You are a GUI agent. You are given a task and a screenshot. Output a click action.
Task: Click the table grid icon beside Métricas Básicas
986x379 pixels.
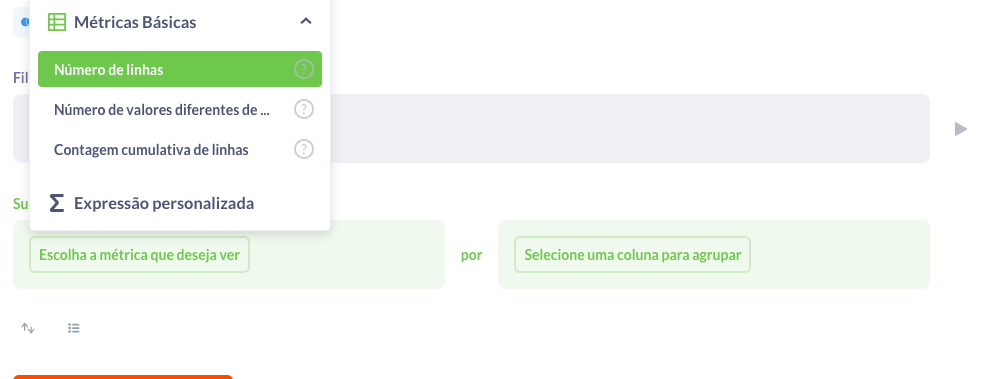[57, 22]
